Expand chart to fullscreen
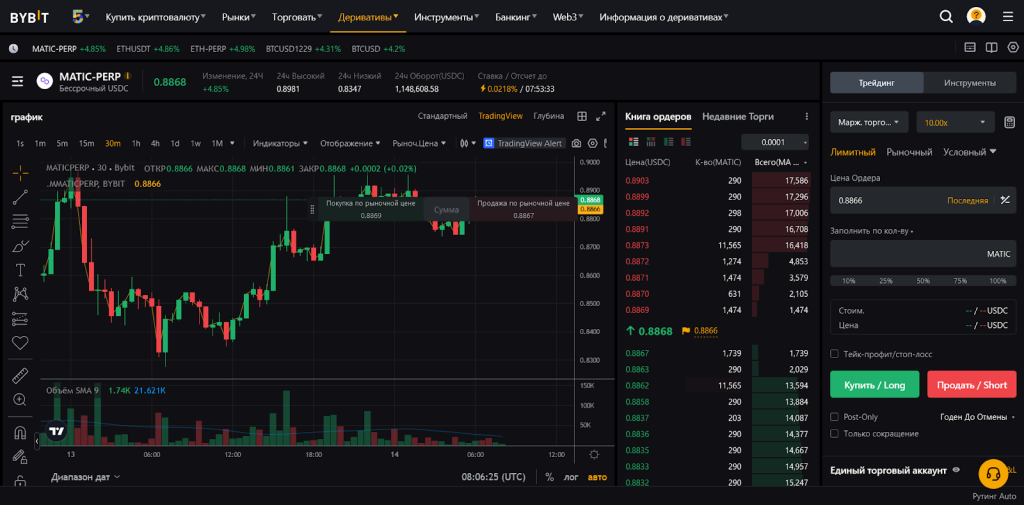The height and width of the screenshot is (505, 1024). [x=601, y=116]
